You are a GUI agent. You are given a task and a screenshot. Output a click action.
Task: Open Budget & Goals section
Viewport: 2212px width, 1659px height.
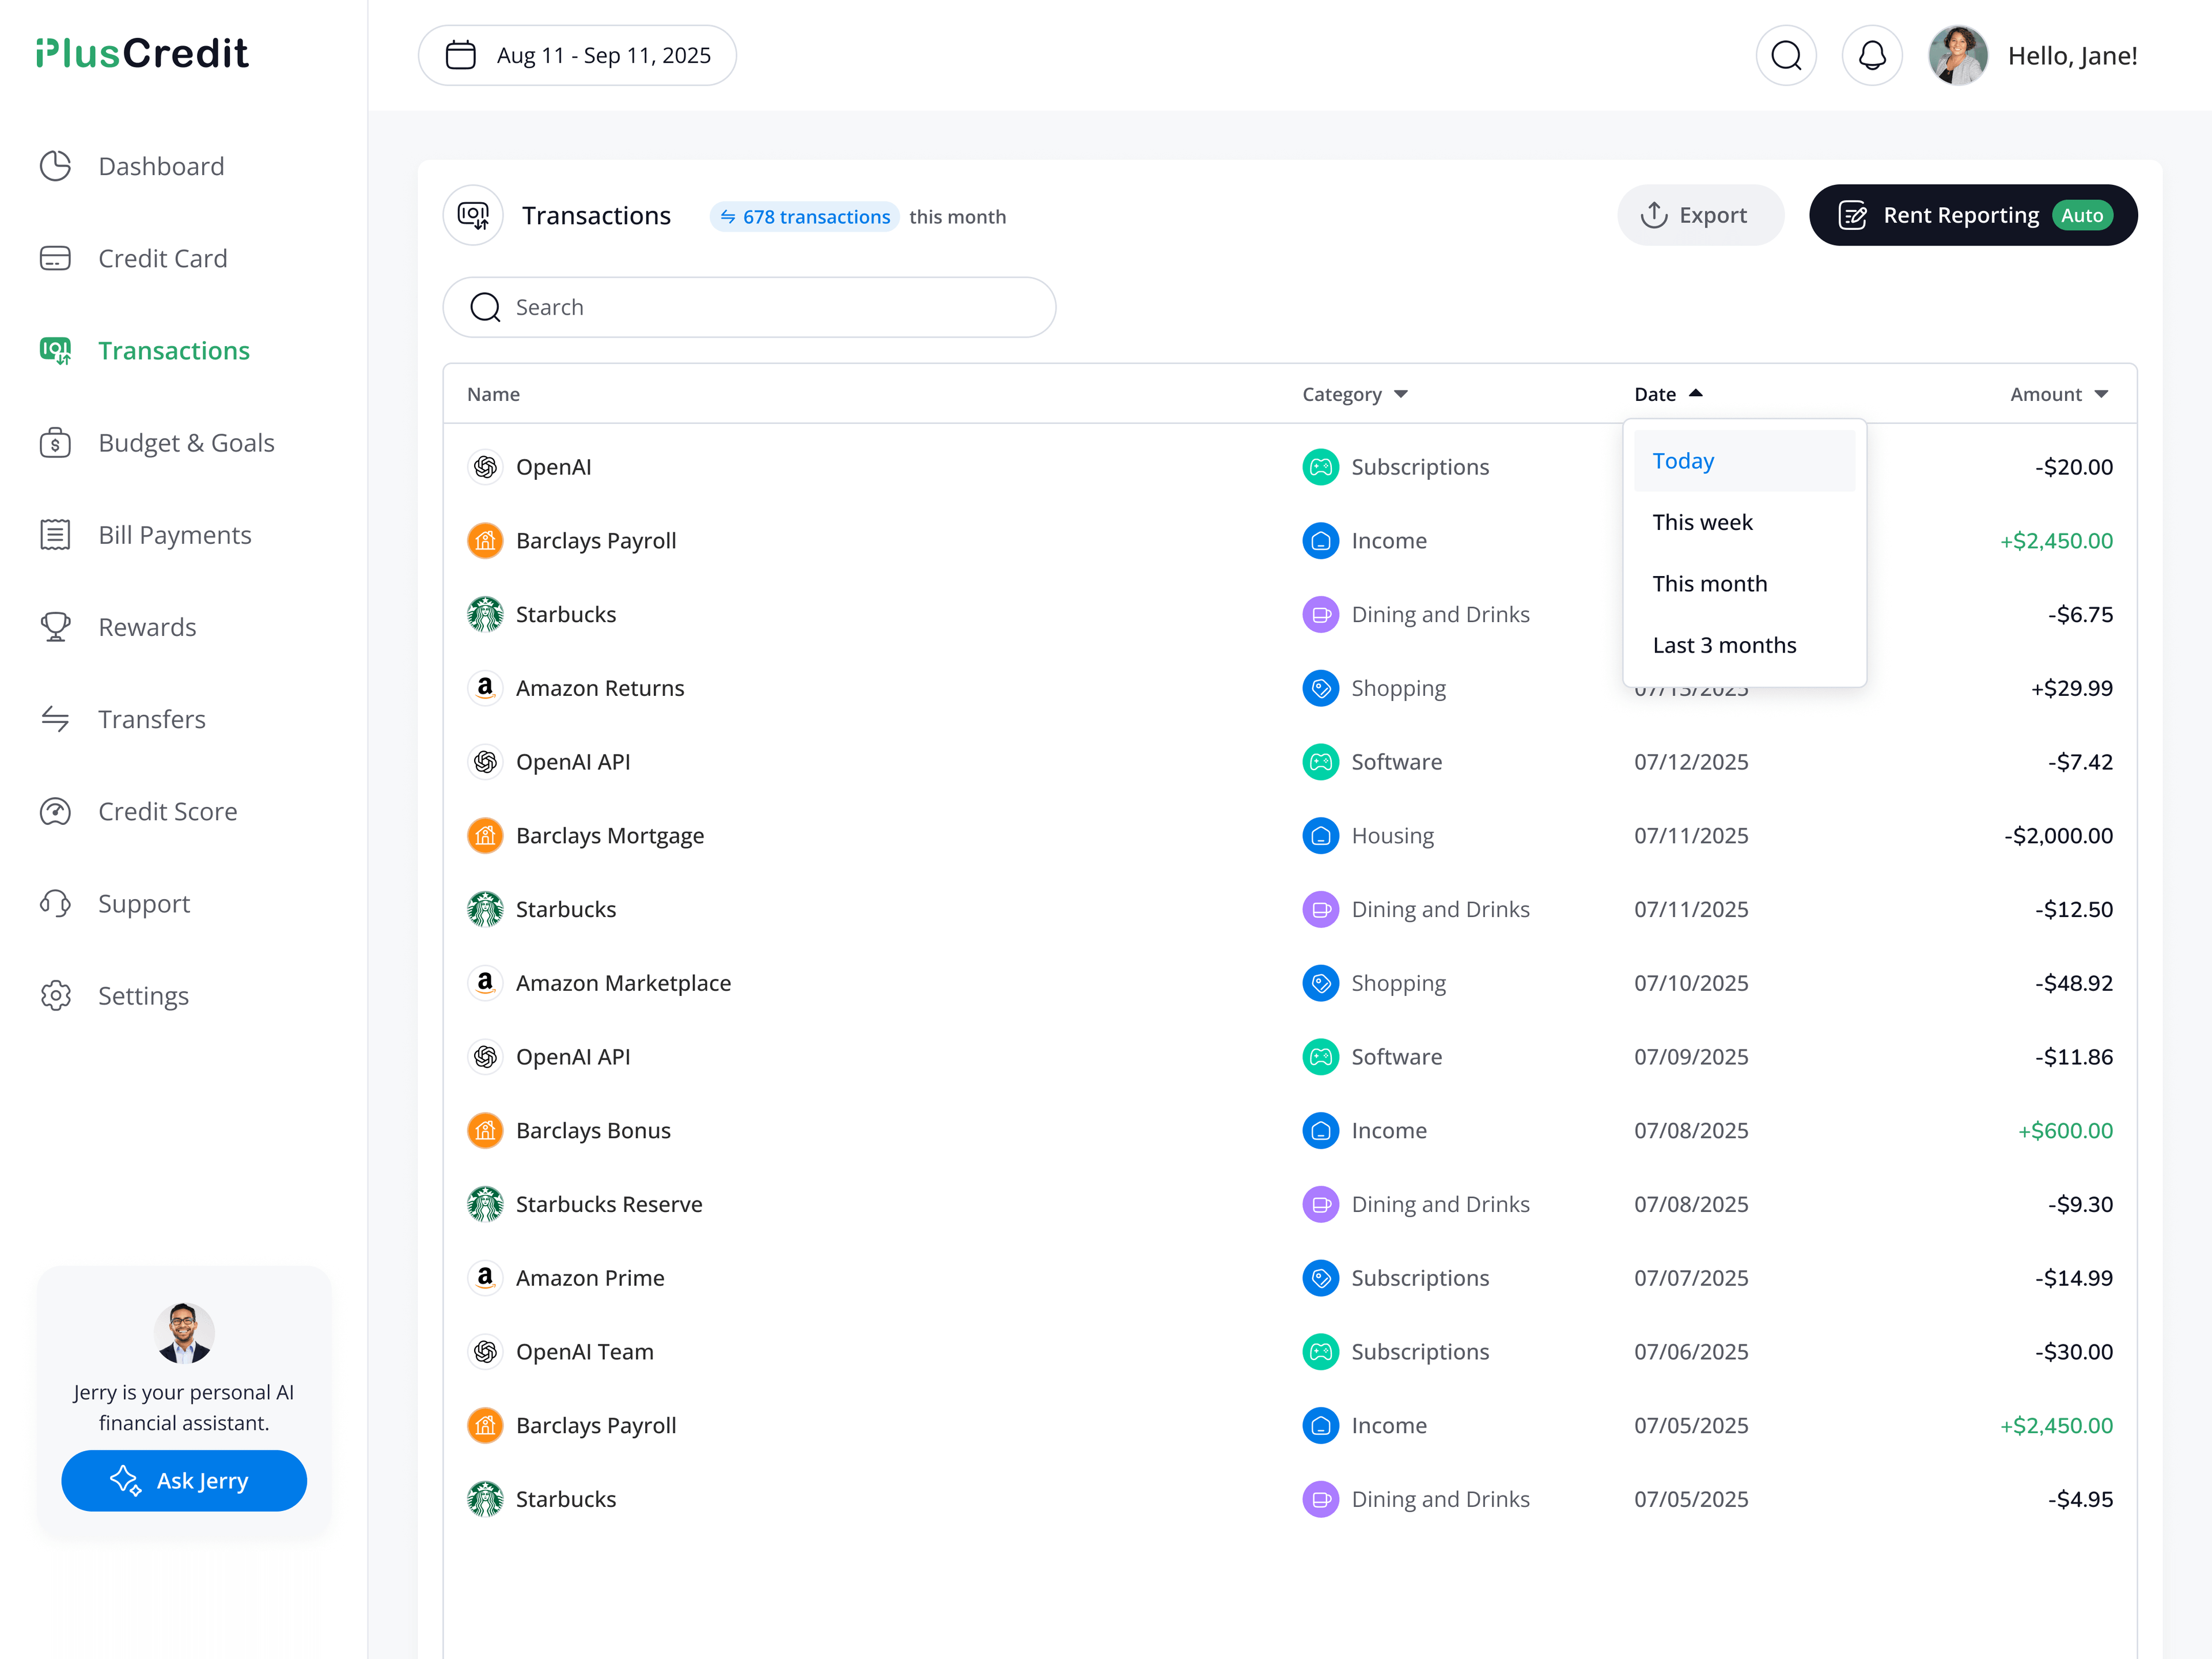(x=156, y=443)
